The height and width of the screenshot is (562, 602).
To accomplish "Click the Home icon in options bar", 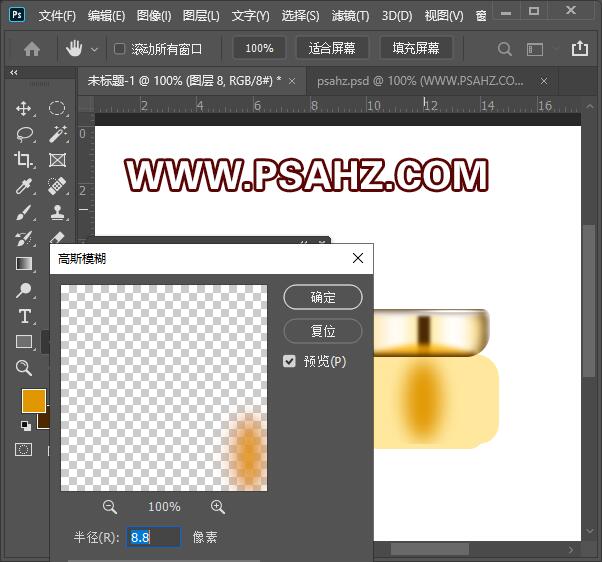I will coord(32,49).
